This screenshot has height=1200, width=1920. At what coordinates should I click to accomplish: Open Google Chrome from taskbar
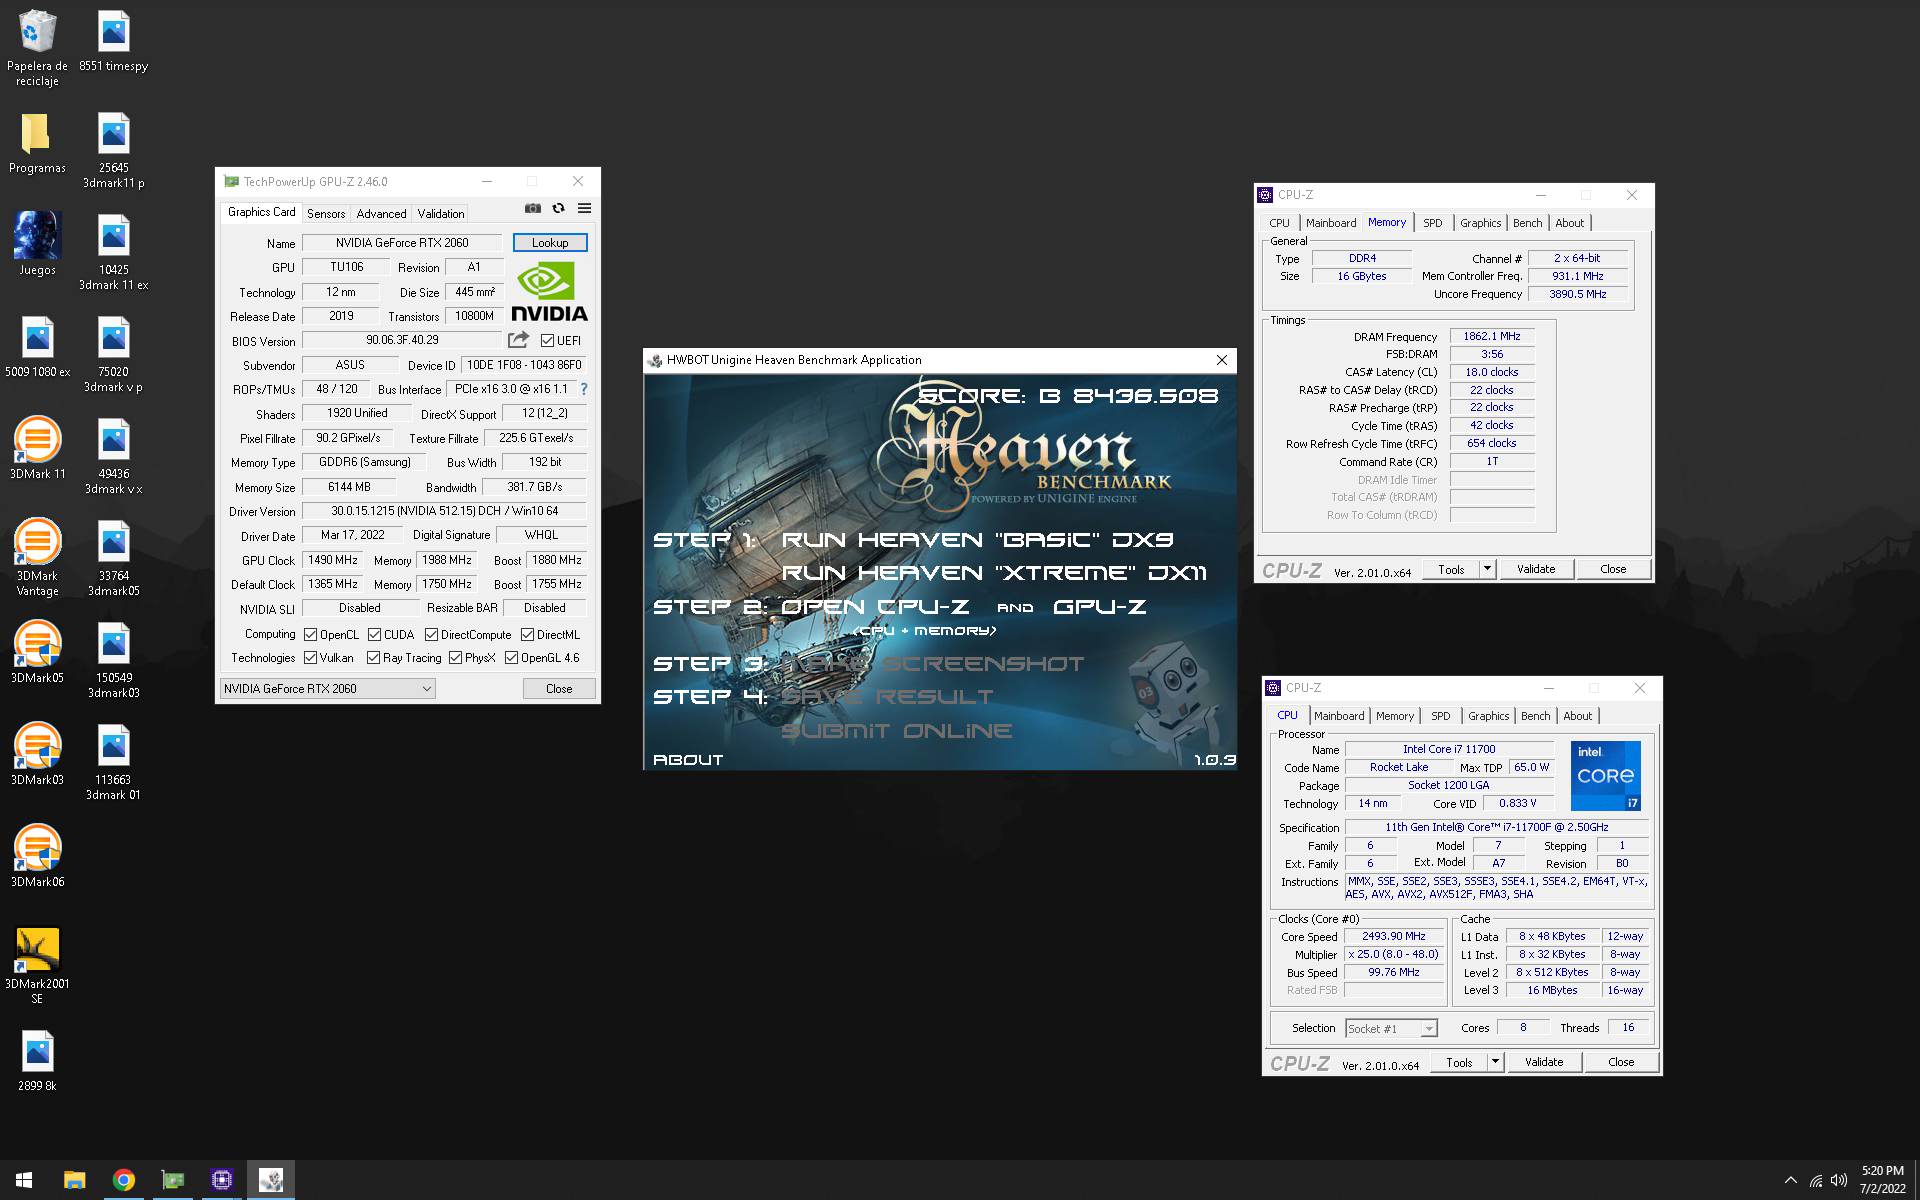[123, 1180]
